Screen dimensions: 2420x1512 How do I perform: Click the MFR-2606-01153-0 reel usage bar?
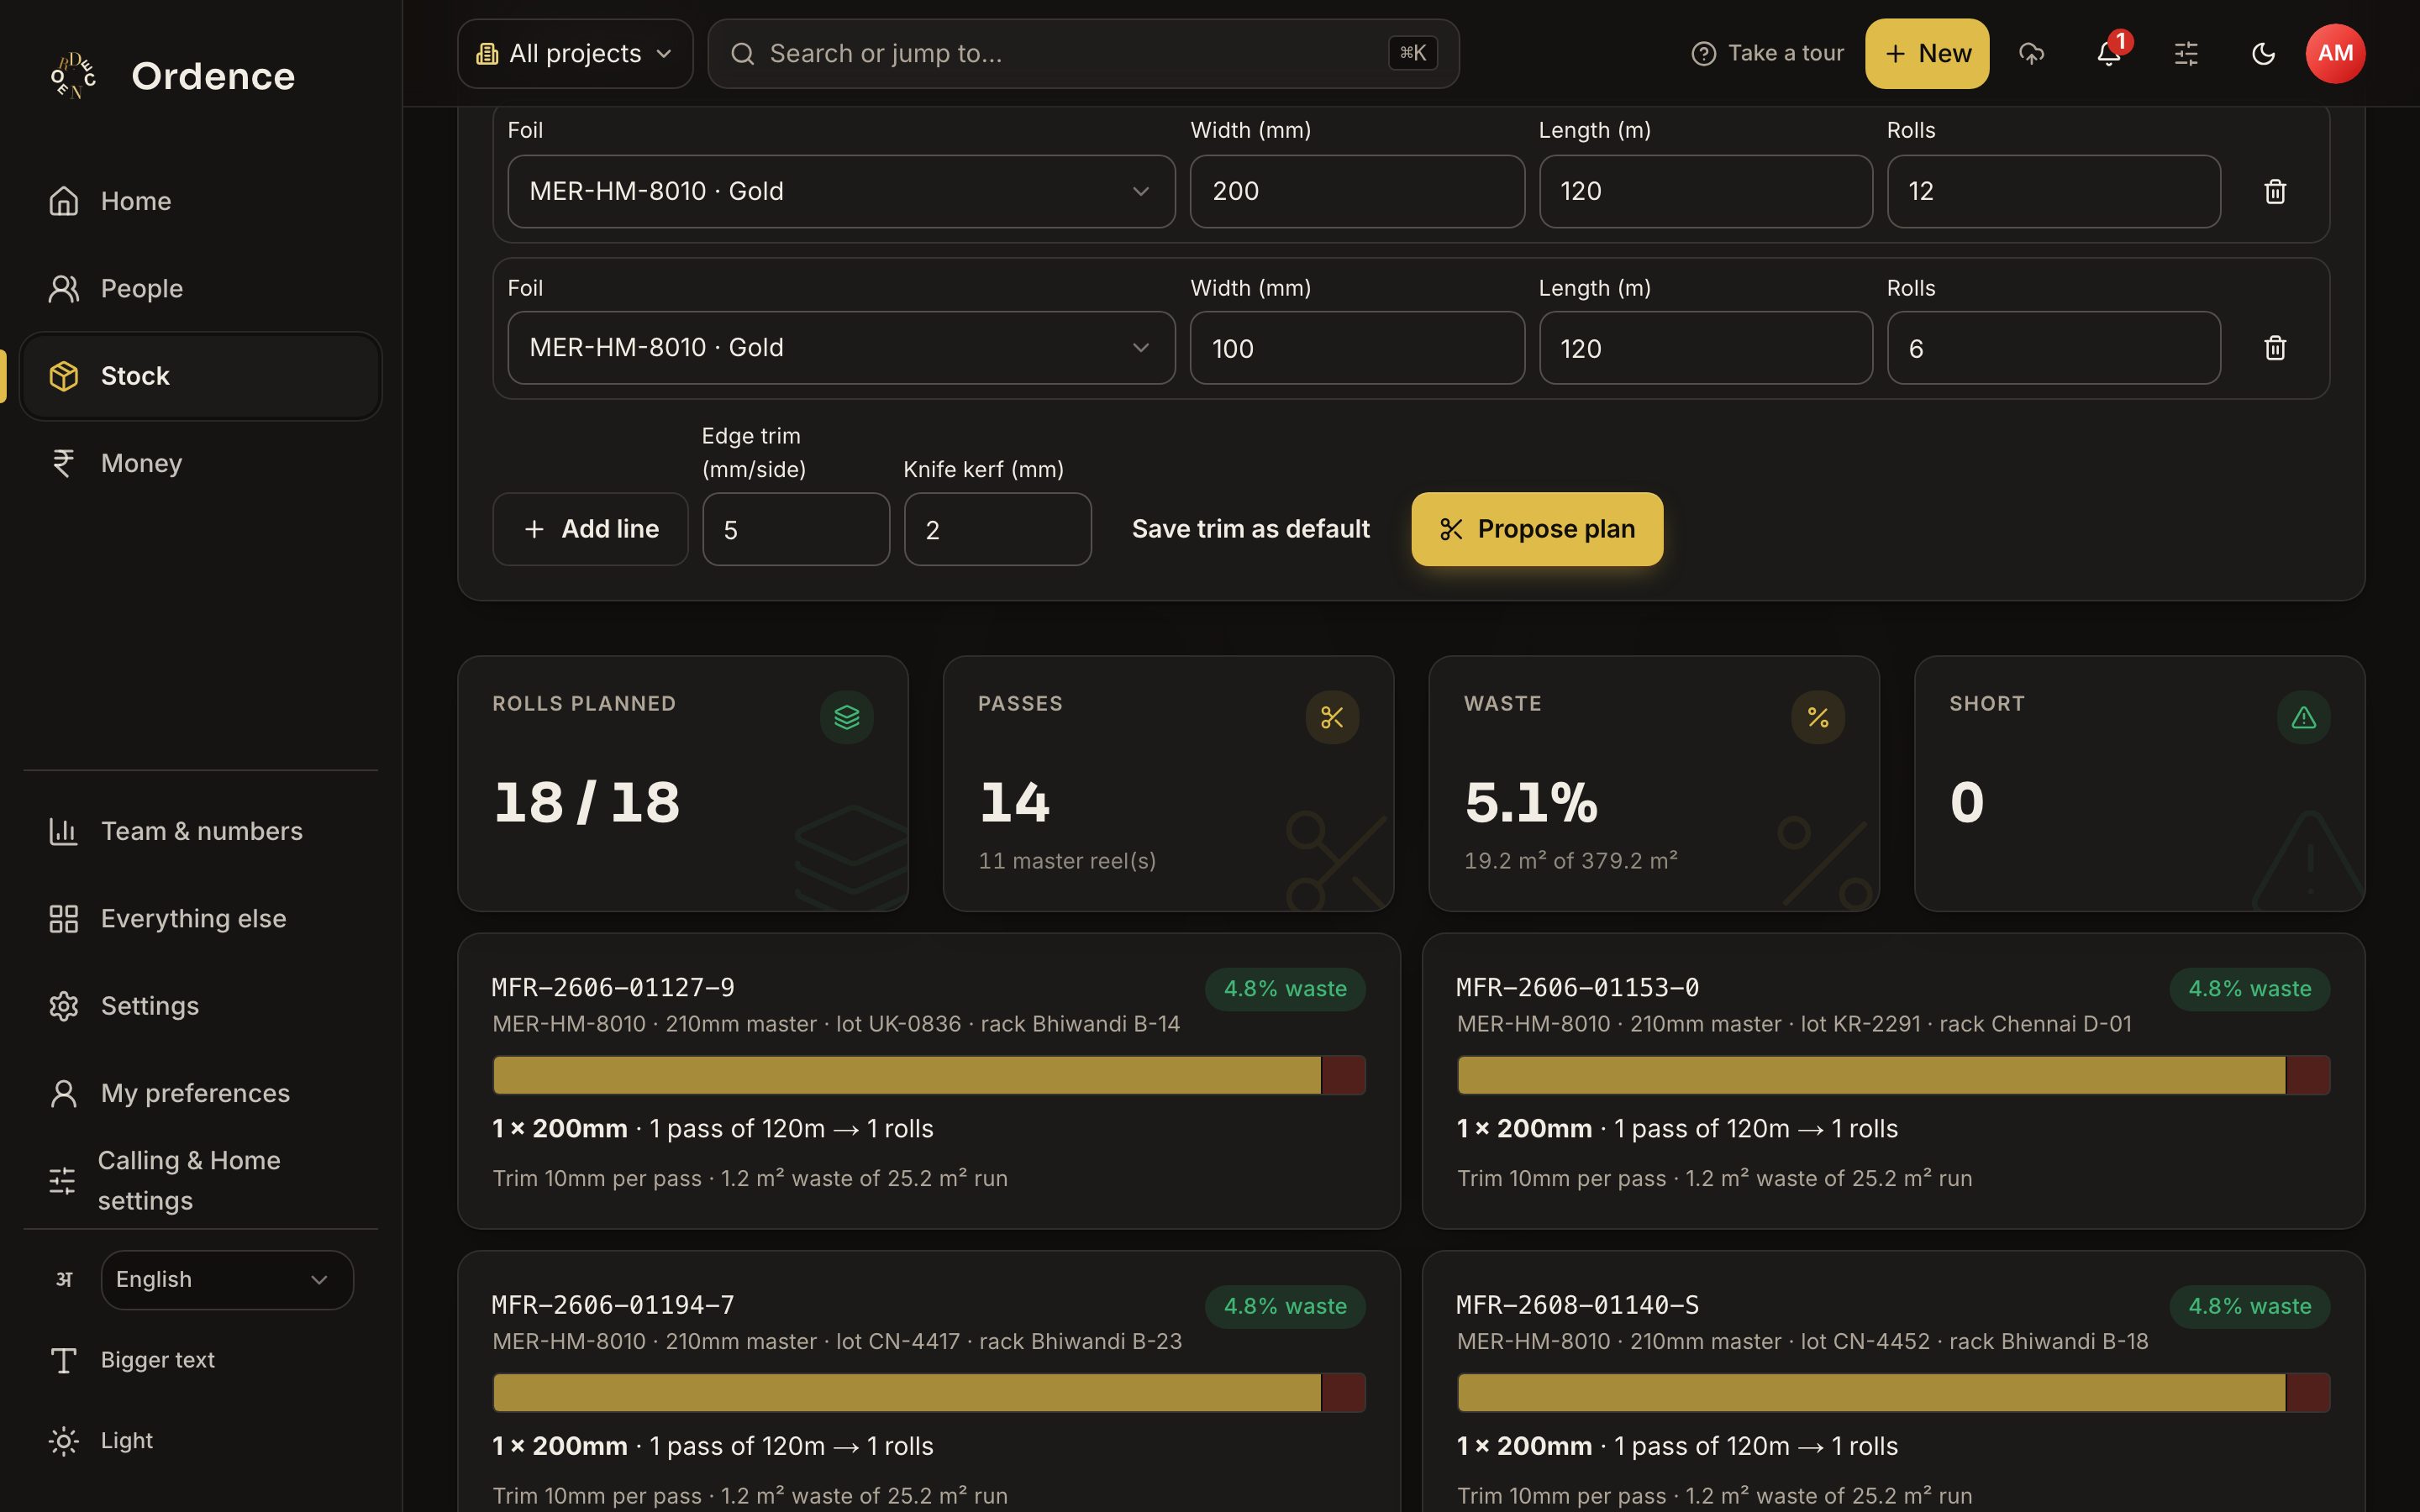tap(1893, 1075)
